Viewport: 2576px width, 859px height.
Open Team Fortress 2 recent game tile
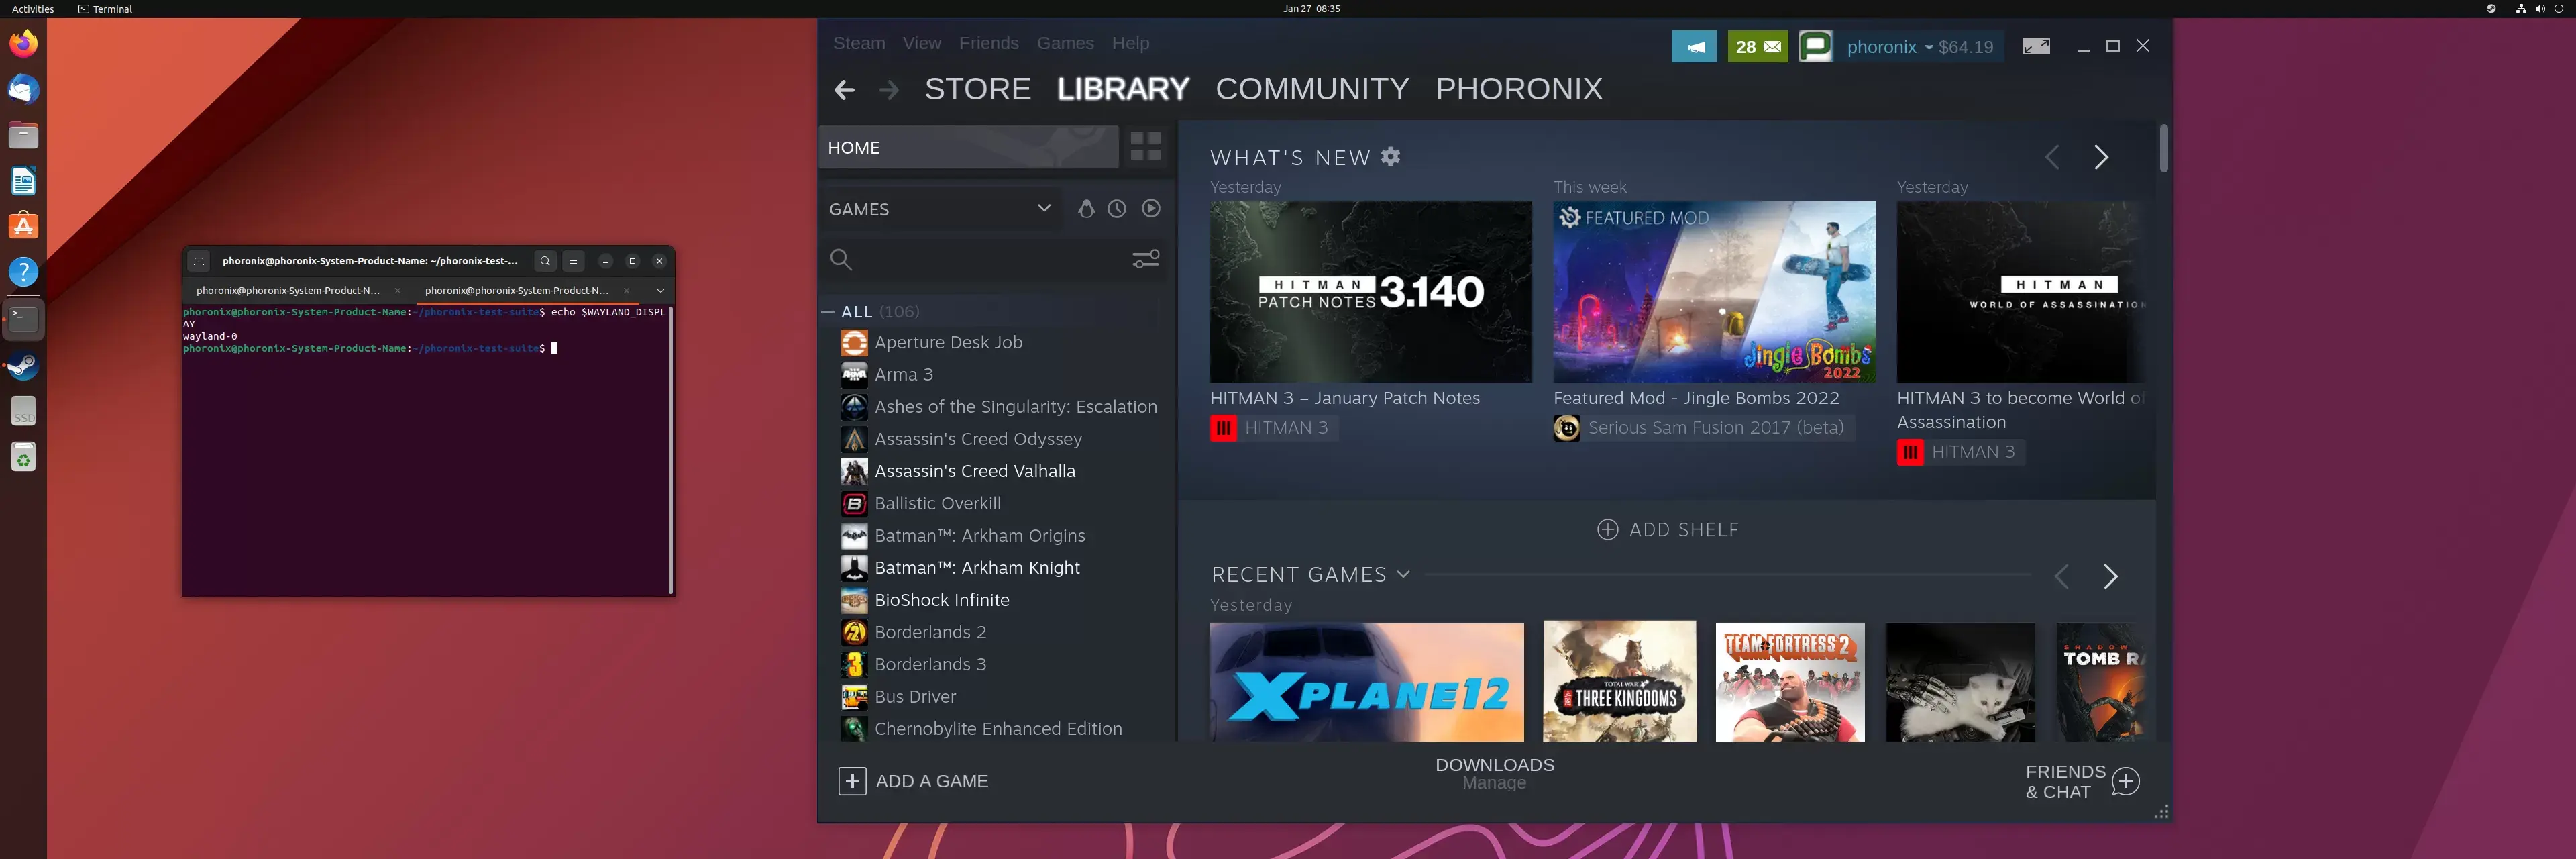(1790, 683)
